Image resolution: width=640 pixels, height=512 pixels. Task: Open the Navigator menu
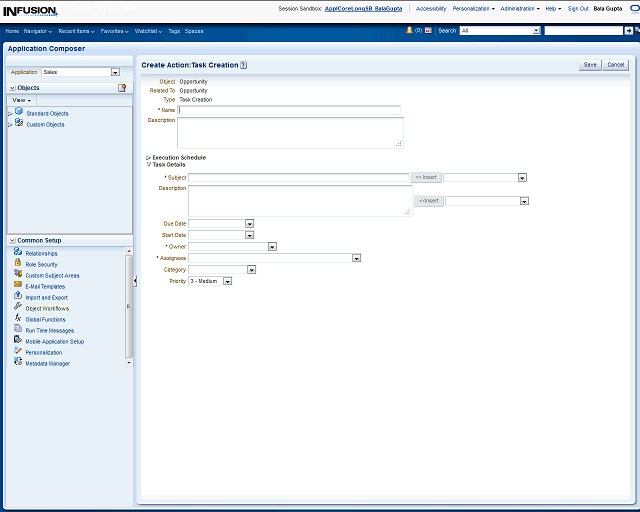(x=38, y=31)
